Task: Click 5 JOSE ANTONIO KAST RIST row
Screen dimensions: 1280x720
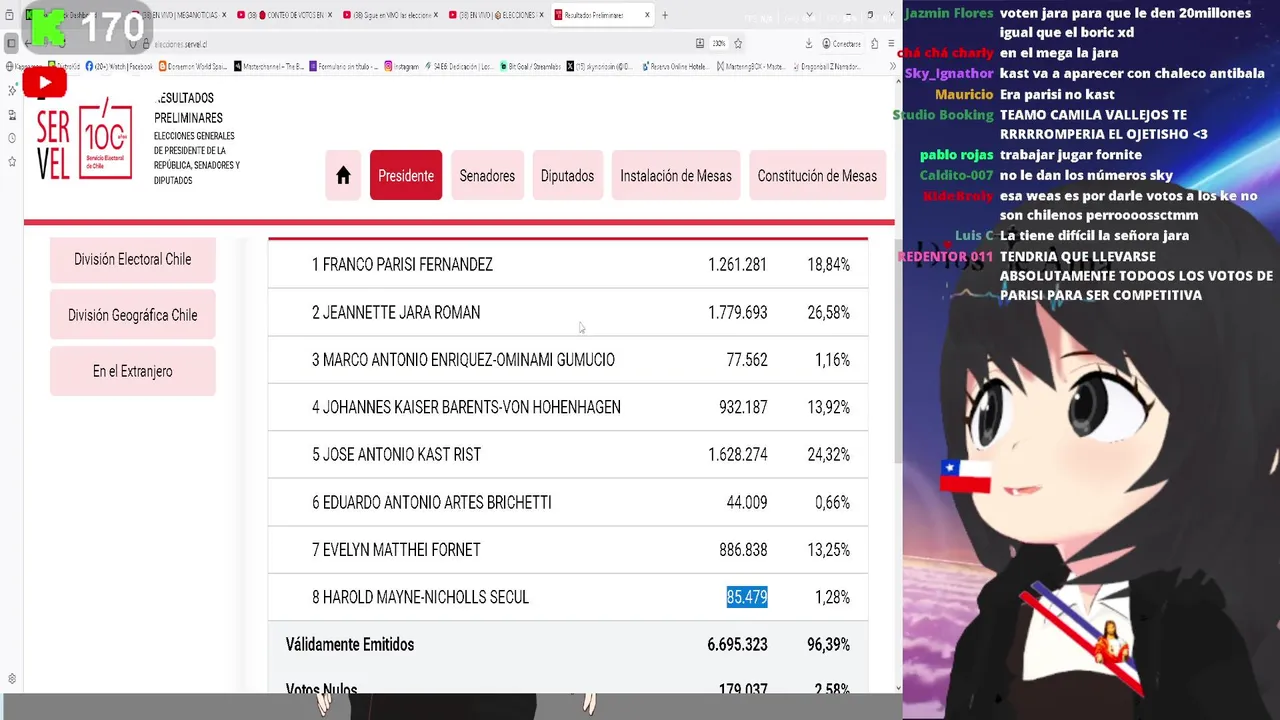Action: tap(568, 455)
